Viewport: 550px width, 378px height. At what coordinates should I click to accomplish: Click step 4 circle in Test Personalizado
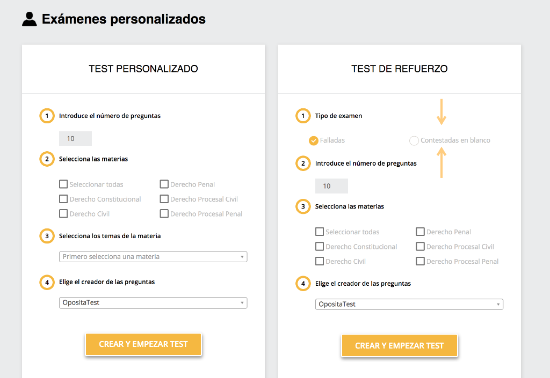pyautogui.click(x=47, y=282)
